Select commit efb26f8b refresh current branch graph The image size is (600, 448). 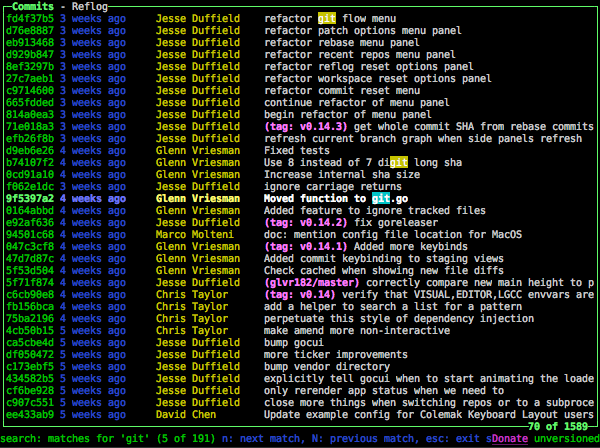[x=300, y=138]
